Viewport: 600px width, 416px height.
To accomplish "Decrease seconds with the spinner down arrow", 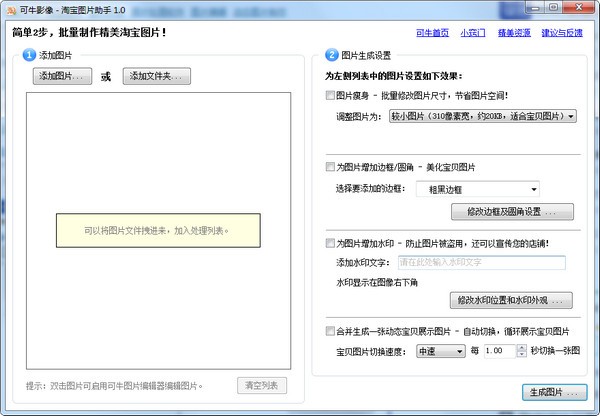I will (522, 354).
